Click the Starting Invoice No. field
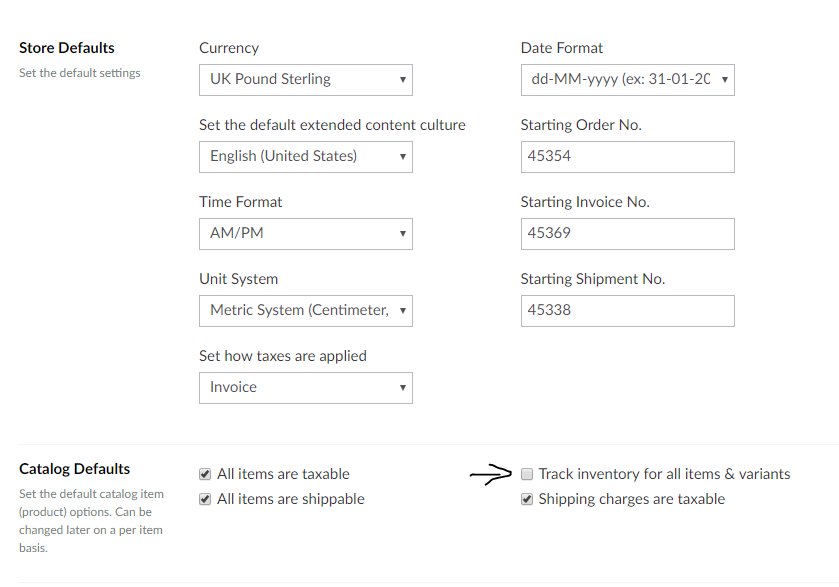Image resolution: width=839 pixels, height=587 pixels. pos(628,234)
